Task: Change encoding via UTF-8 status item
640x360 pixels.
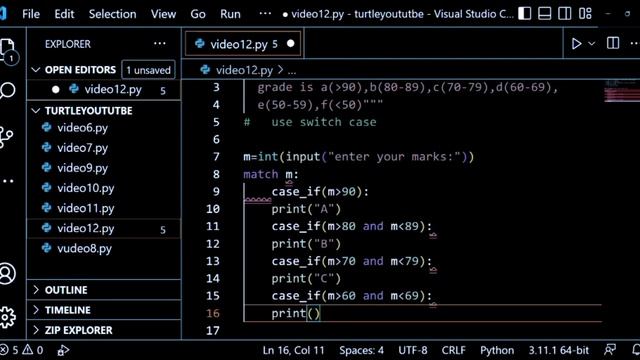Action: 413,350
